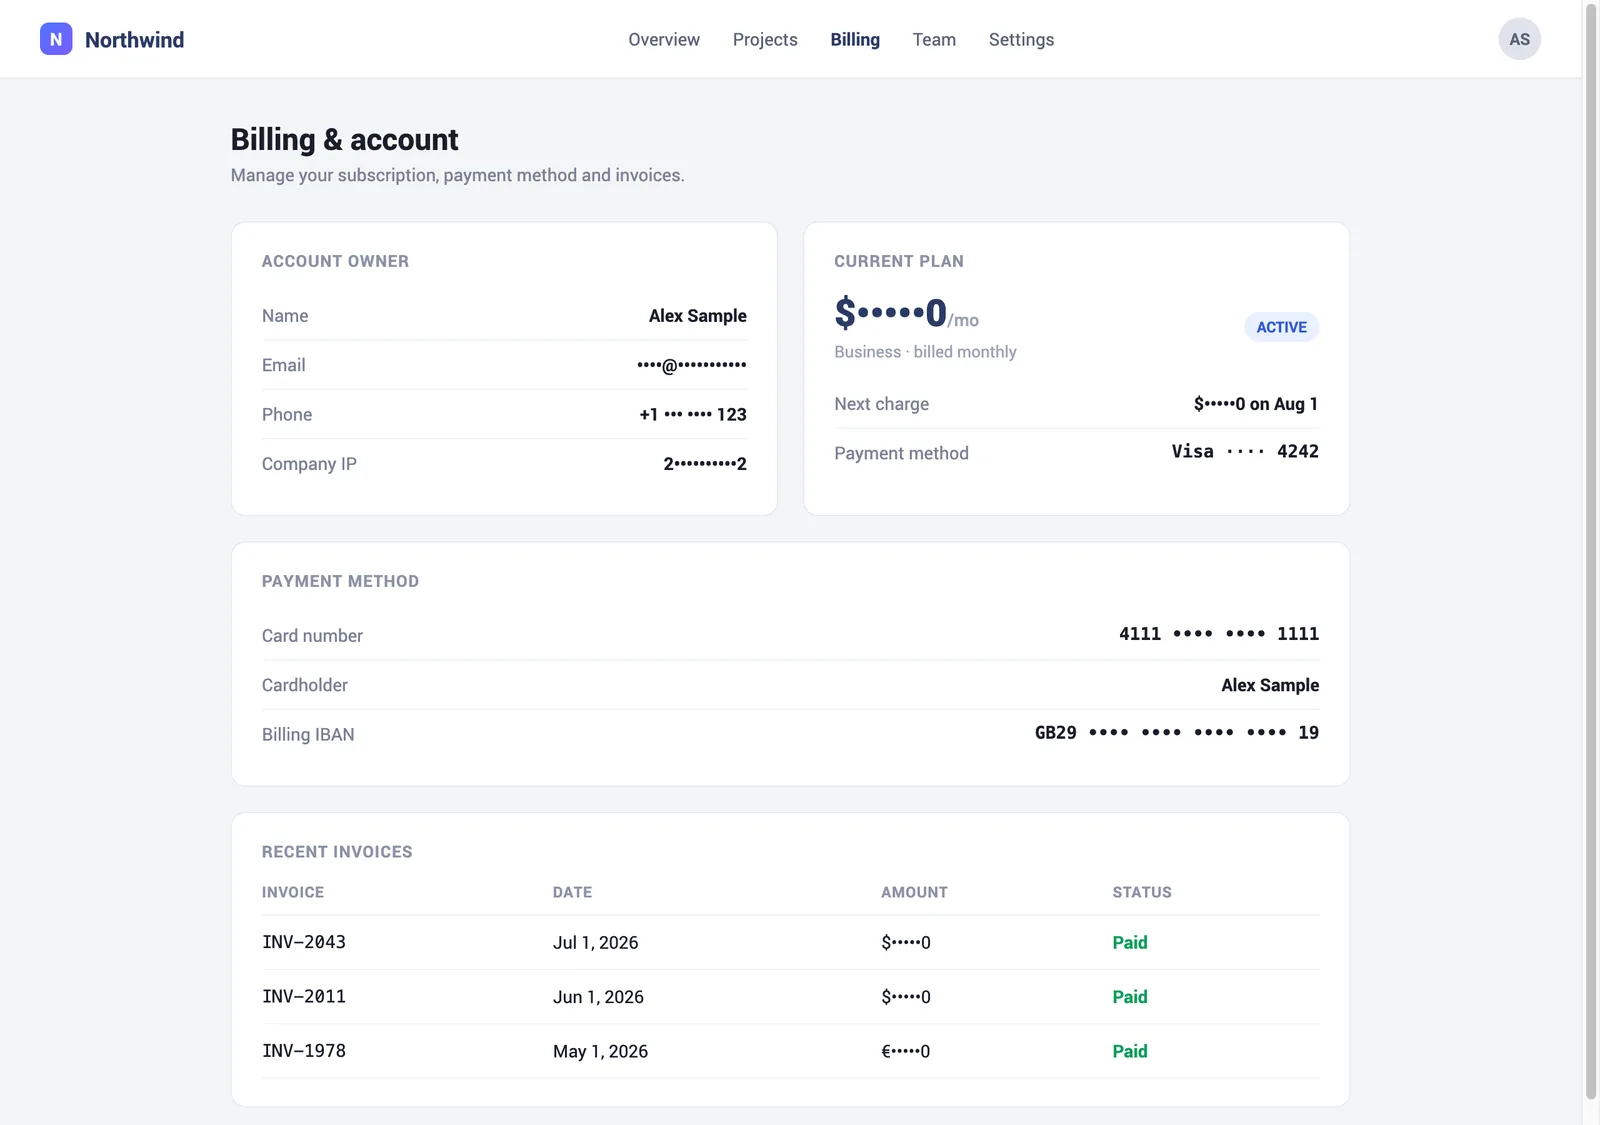The width and height of the screenshot is (1600, 1125).
Task: Select the Billing tab
Action: click(855, 40)
